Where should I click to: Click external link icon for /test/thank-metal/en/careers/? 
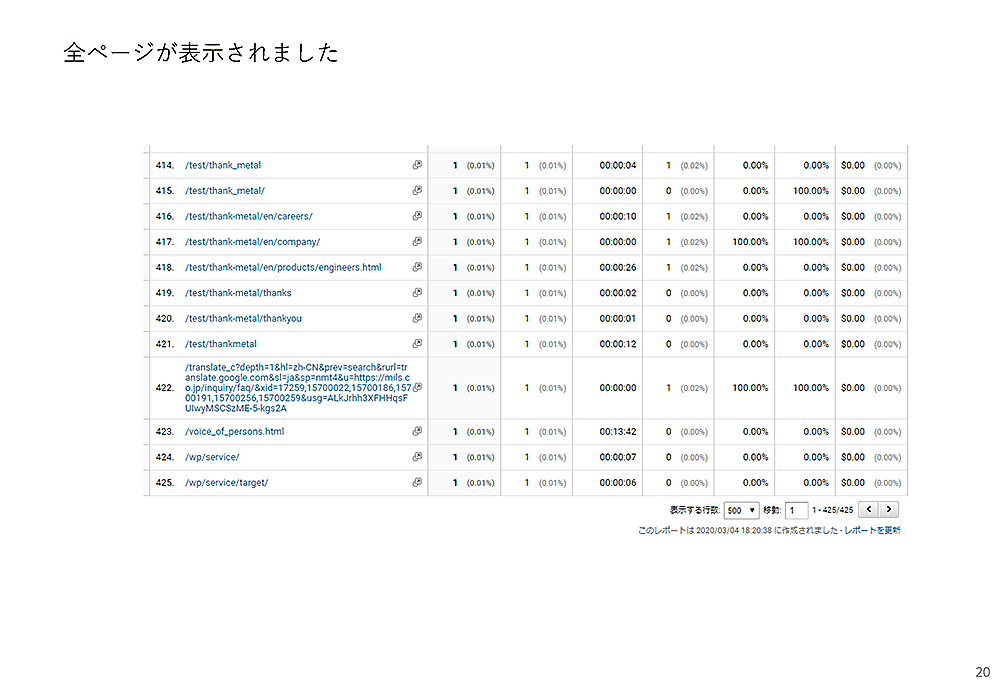[x=417, y=216]
